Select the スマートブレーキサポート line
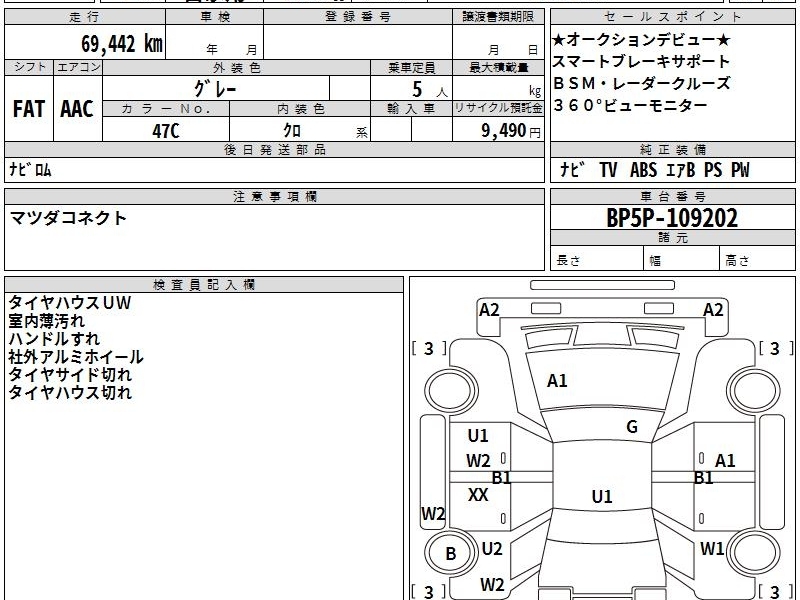Screen dimensions: 800x600 tap(641, 62)
